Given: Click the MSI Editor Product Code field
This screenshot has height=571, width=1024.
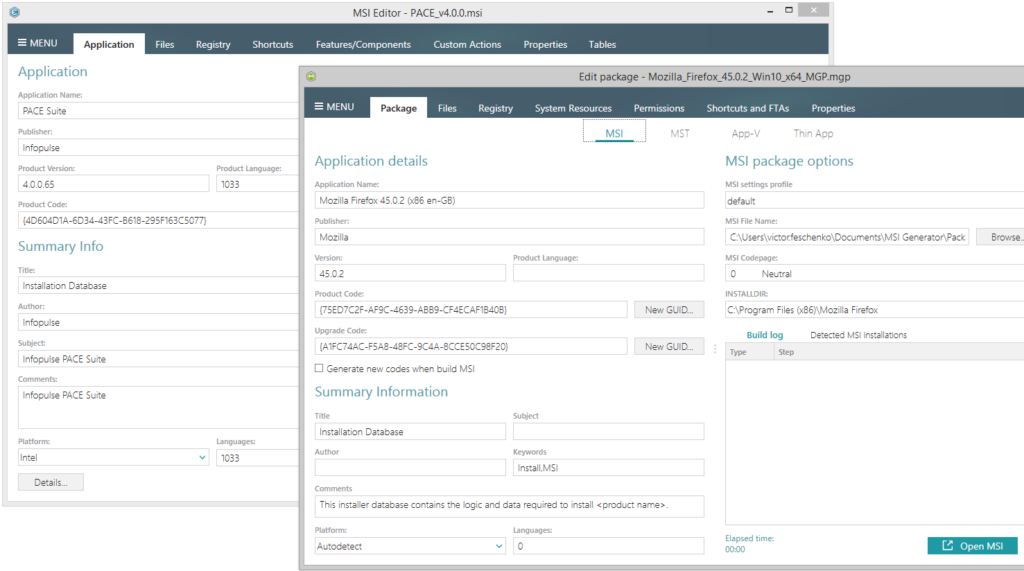Looking at the screenshot, I should point(158,220).
